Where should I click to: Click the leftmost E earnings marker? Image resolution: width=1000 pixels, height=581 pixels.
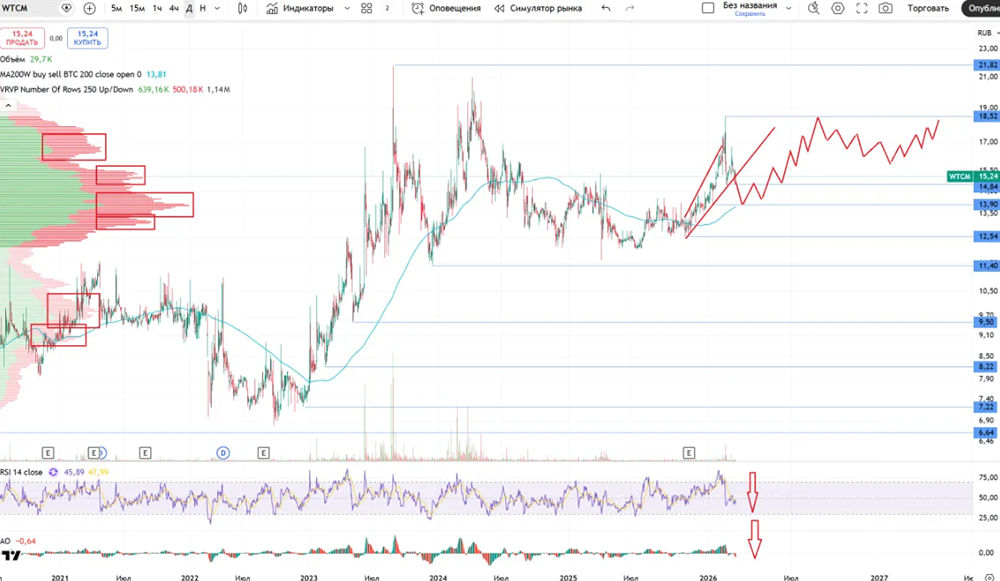click(48, 453)
